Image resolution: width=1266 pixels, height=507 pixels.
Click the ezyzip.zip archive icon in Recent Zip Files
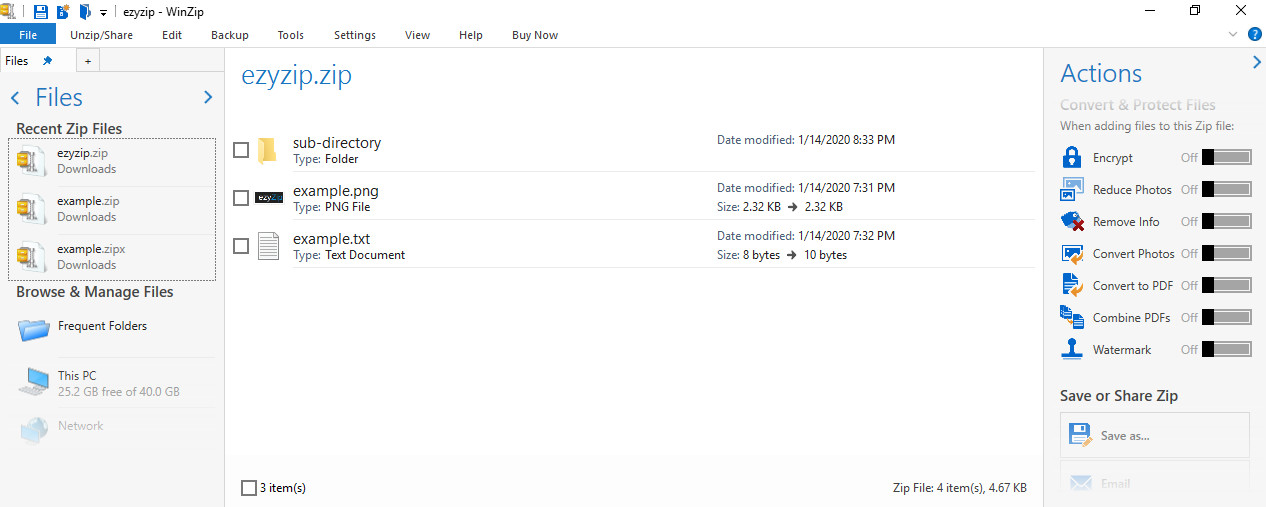tap(32, 161)
